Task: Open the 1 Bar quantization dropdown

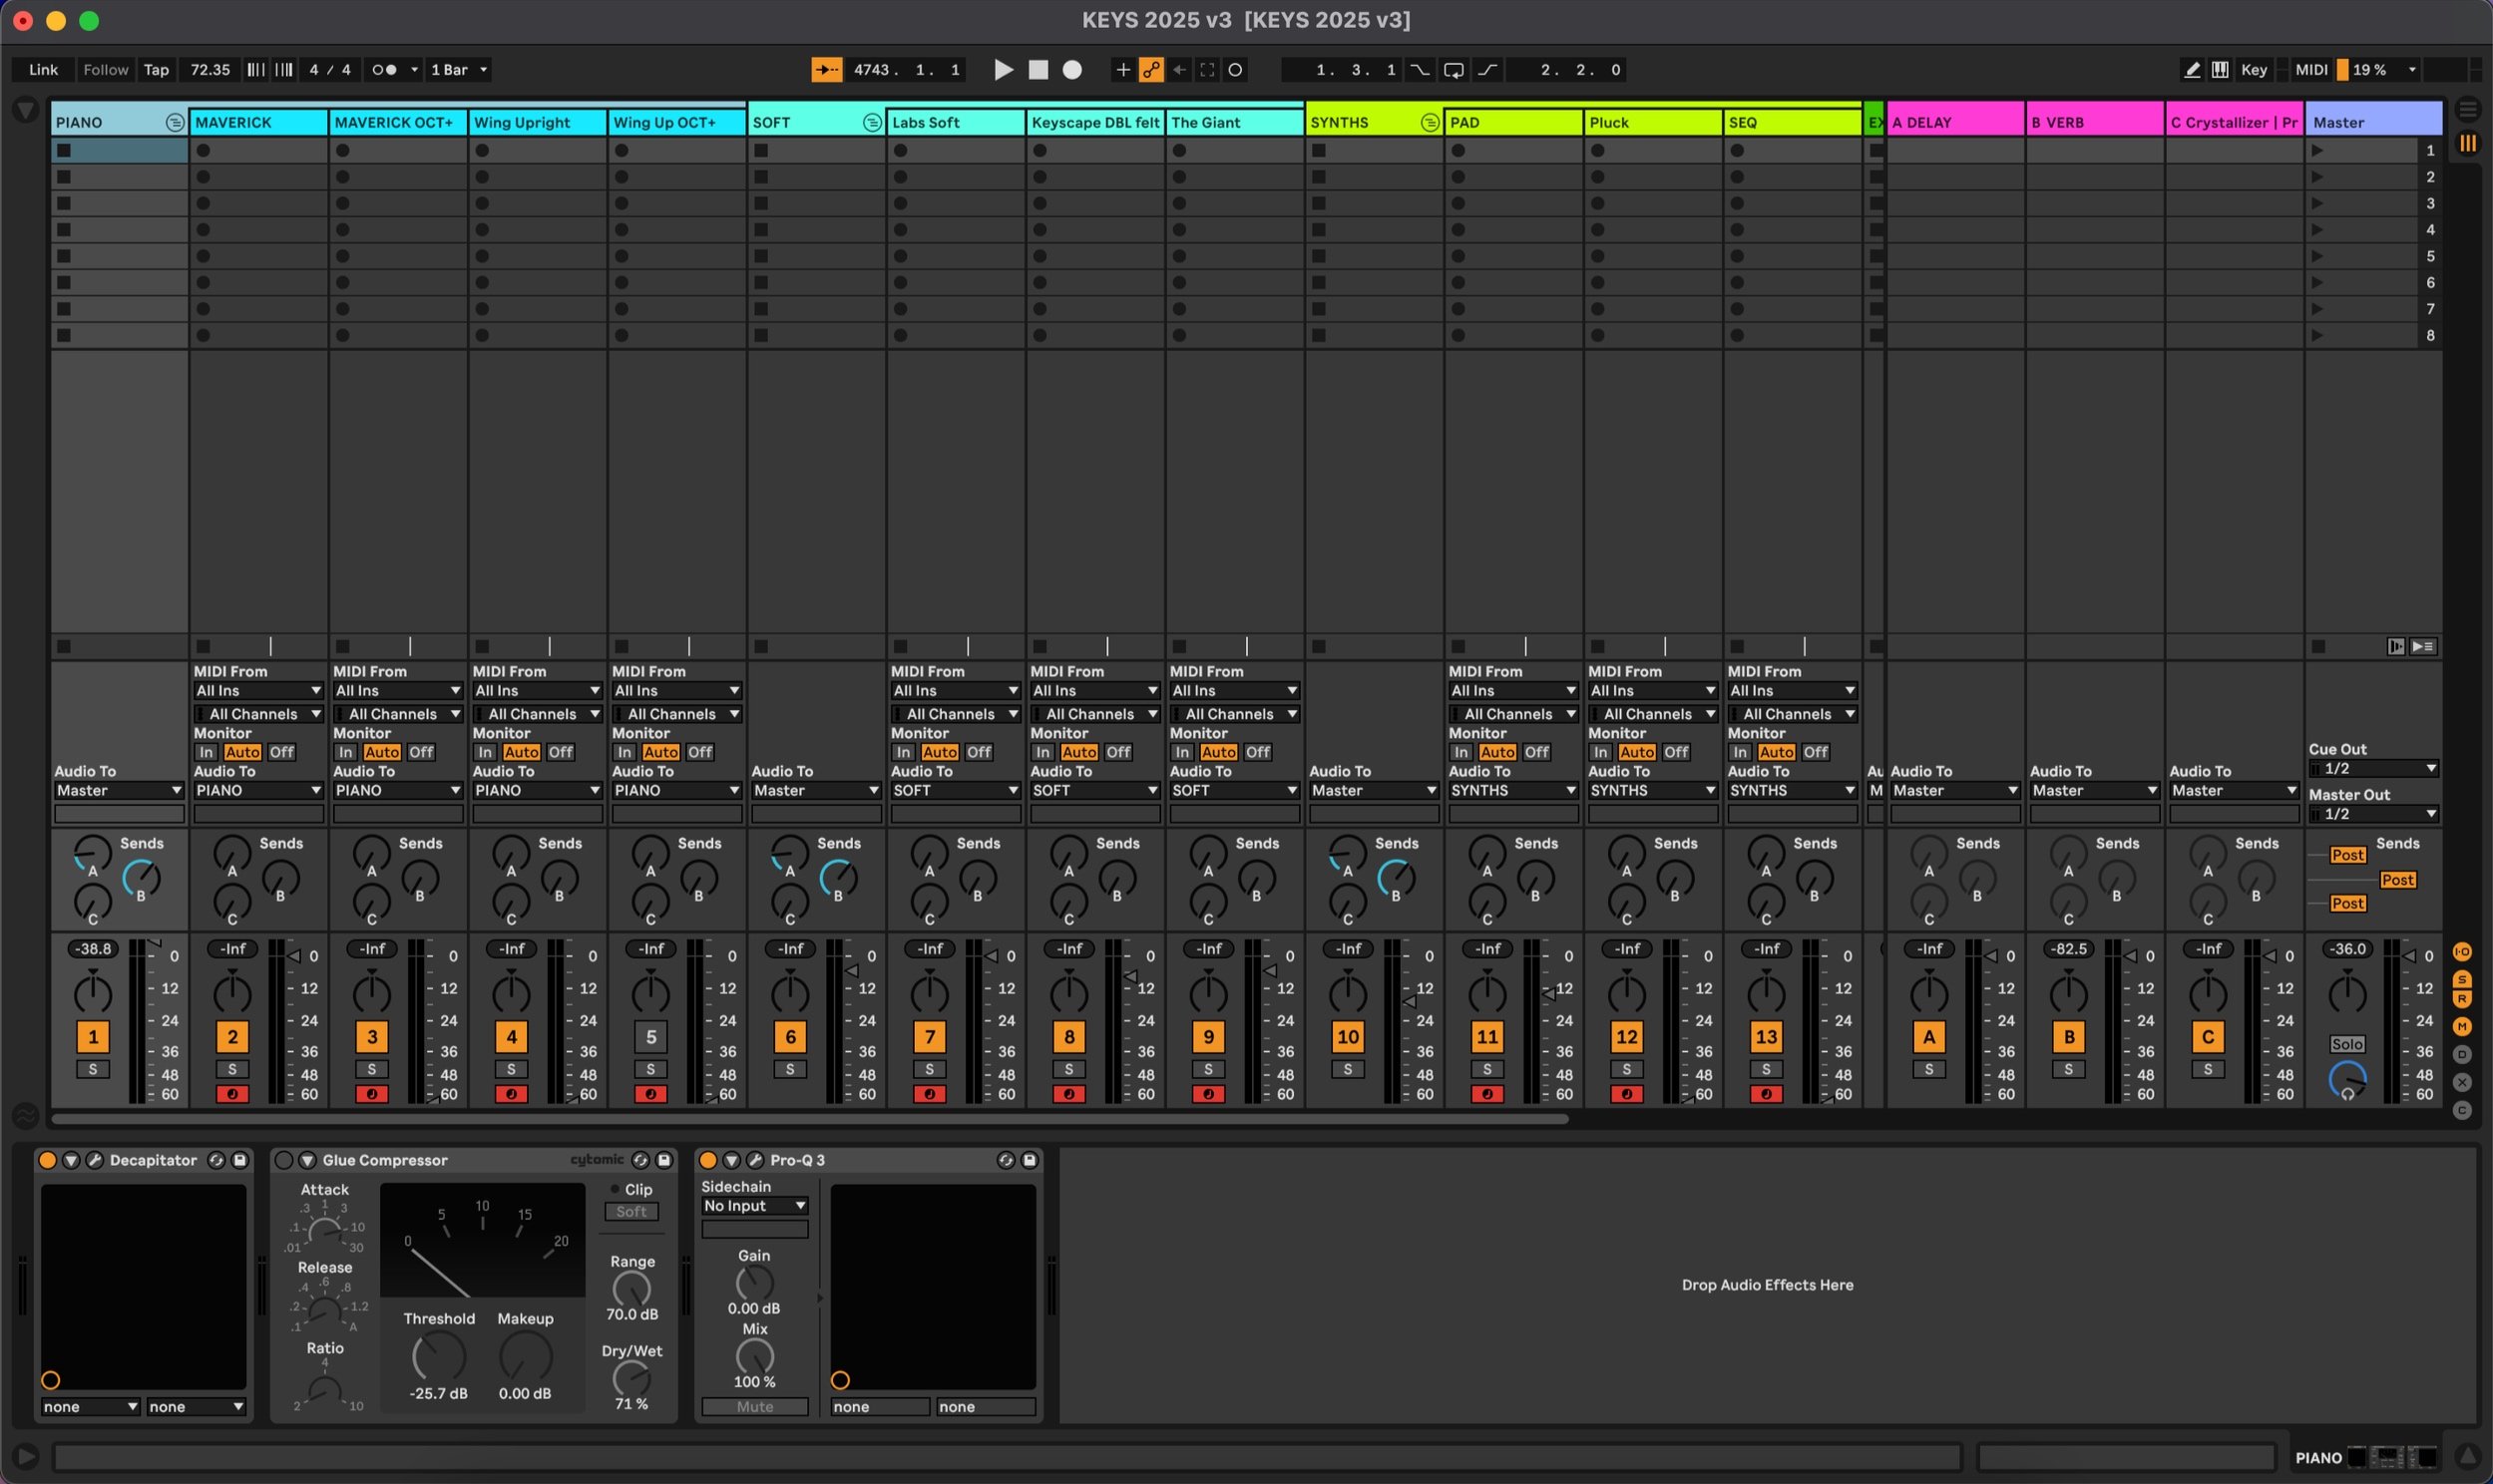Action: (459, 70)
